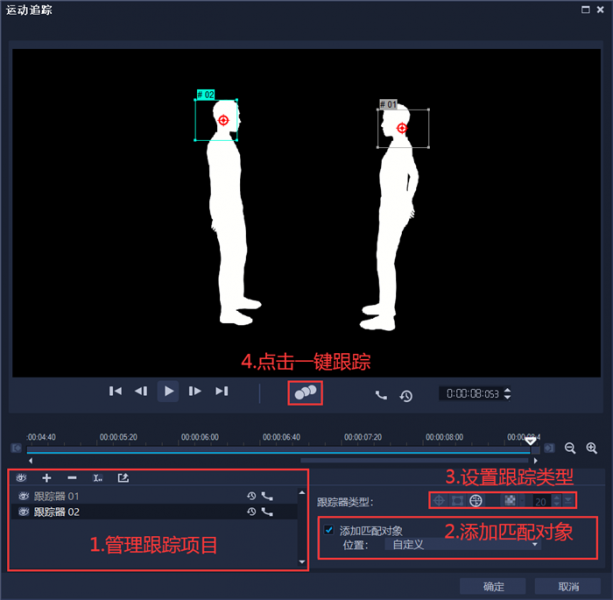
Task: Click the left arrow of timeline scrollbar
Action: pyautogui.click(x=30, y=461)
